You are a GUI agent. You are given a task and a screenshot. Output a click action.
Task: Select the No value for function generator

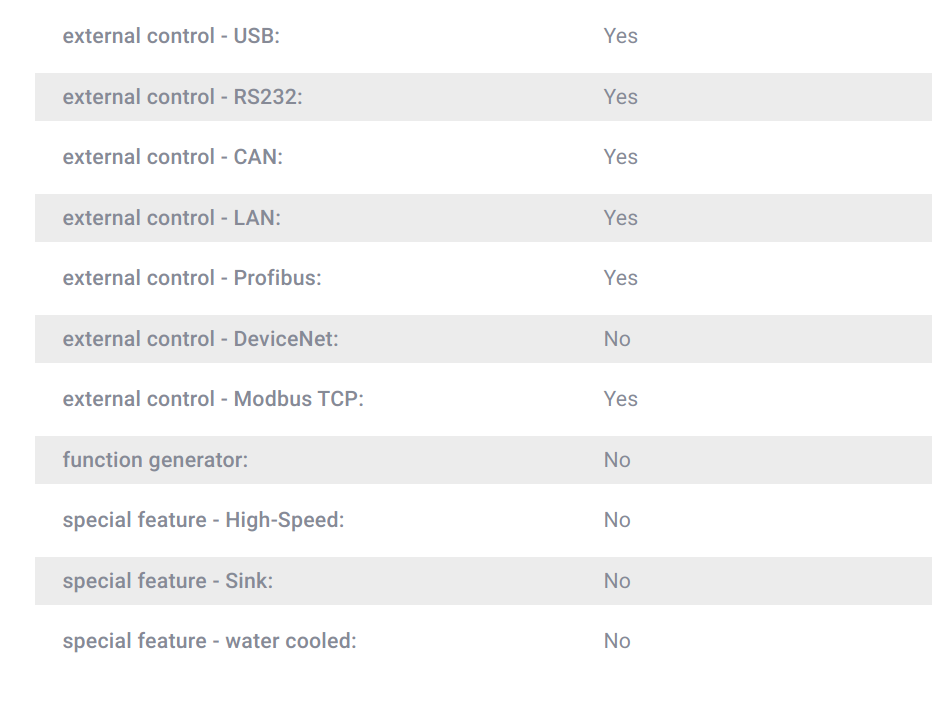(x=617, y=460)
